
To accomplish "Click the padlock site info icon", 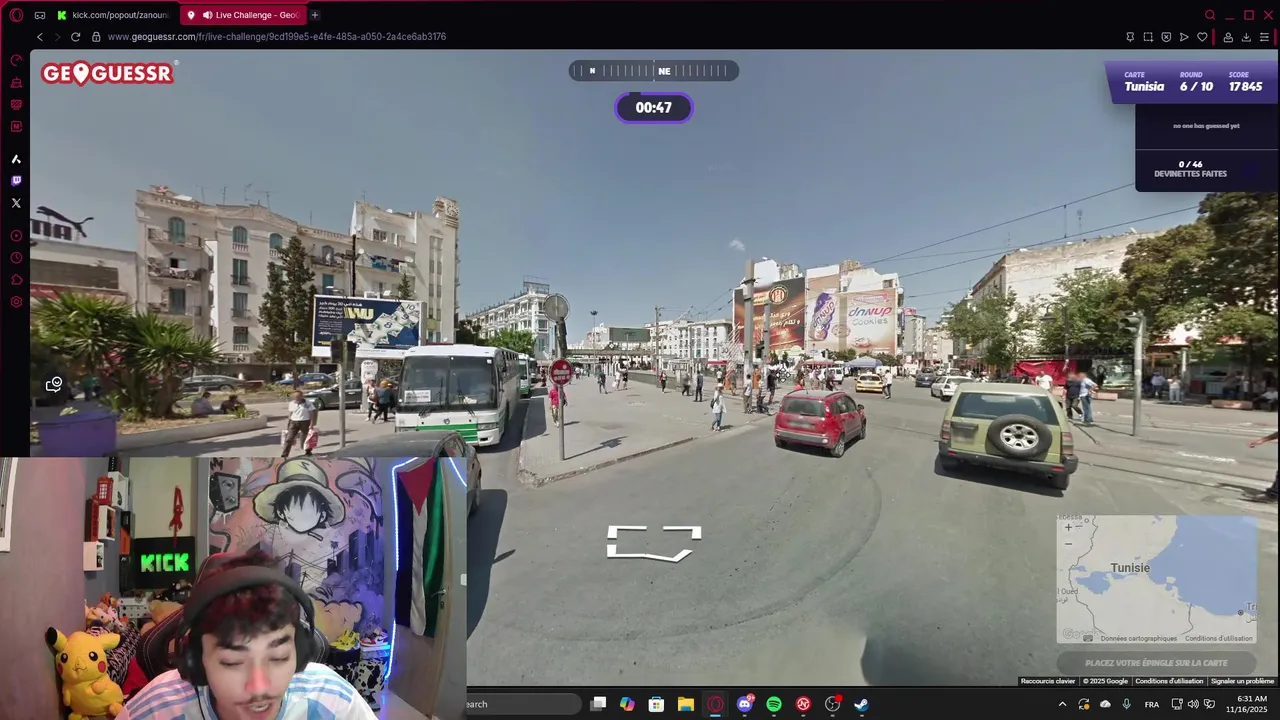I will tap(96, 37).
